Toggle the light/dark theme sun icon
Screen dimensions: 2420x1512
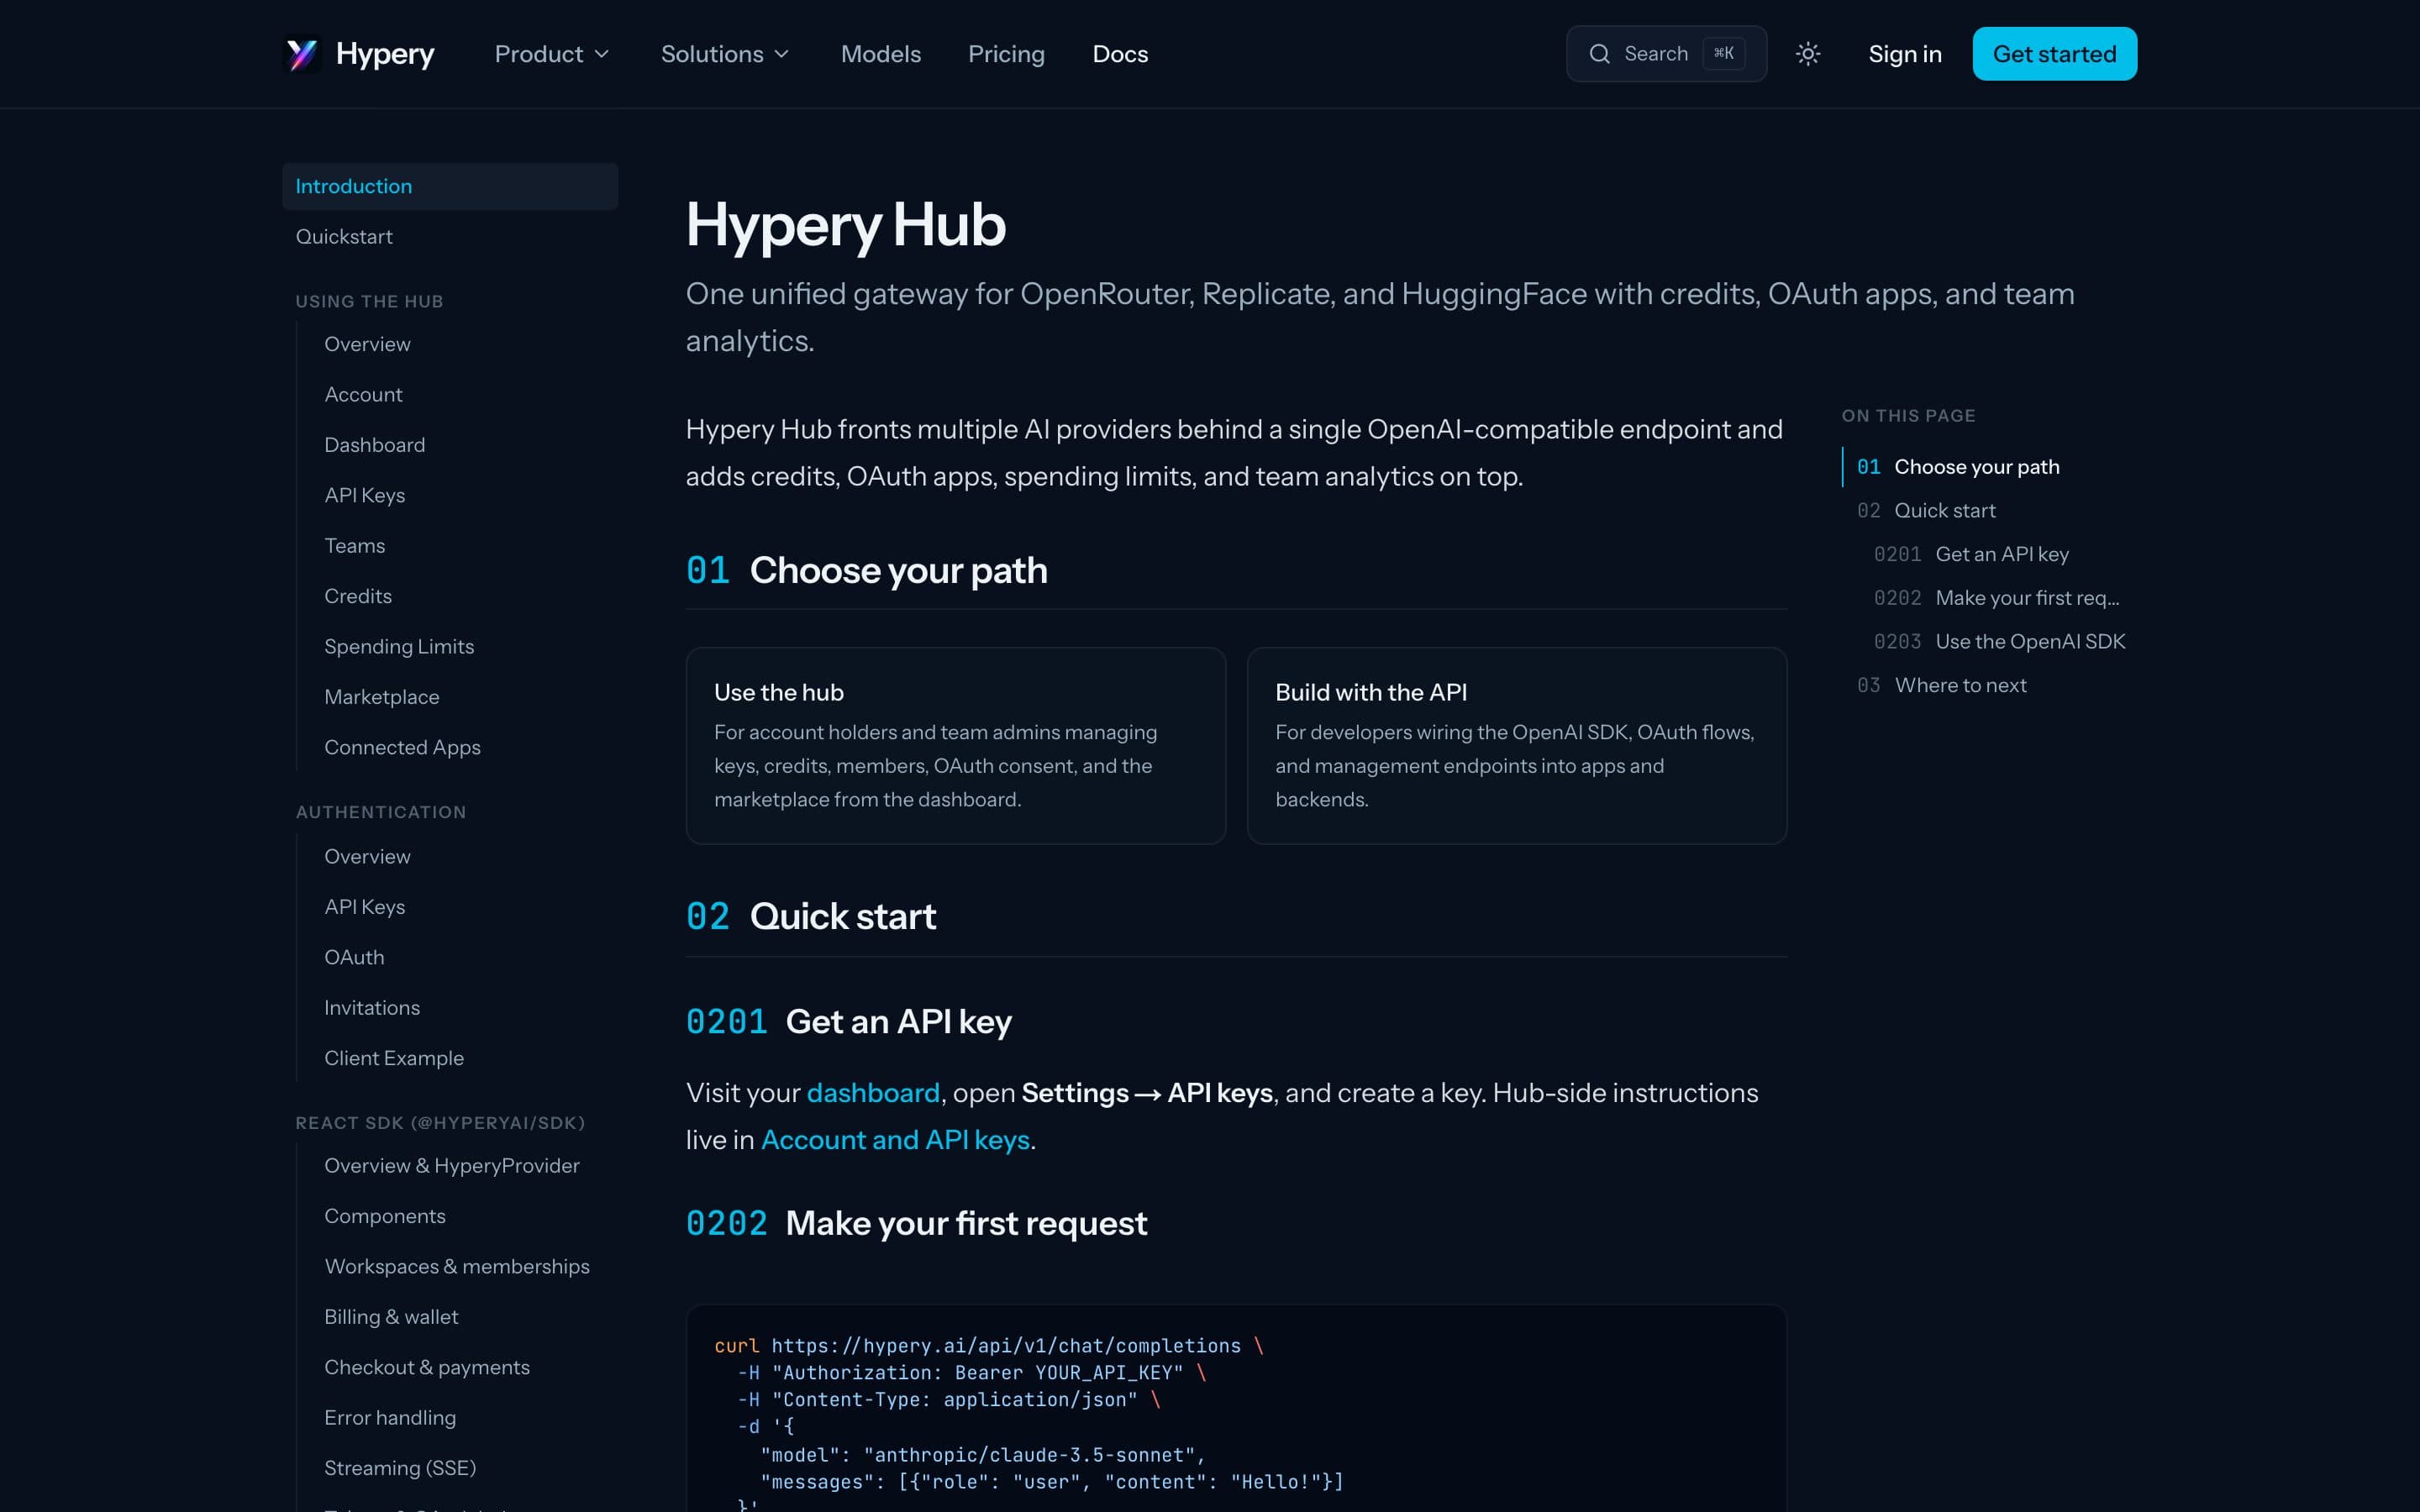coord(1807,54)
